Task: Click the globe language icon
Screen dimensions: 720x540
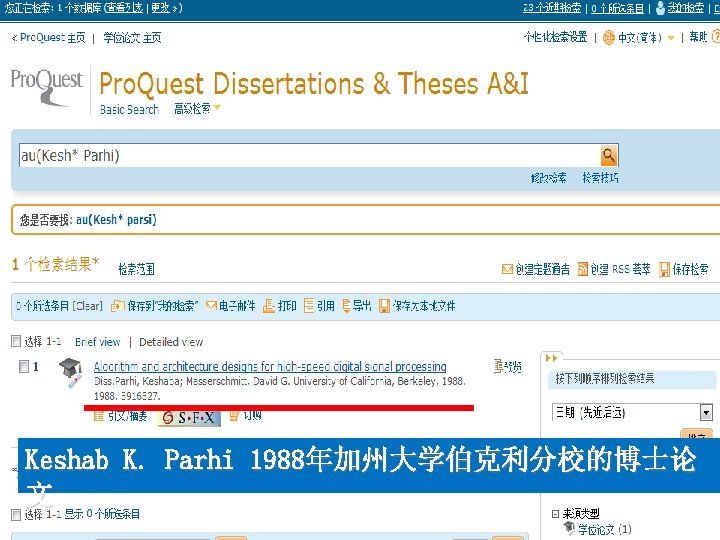Action: pos(608,37)
